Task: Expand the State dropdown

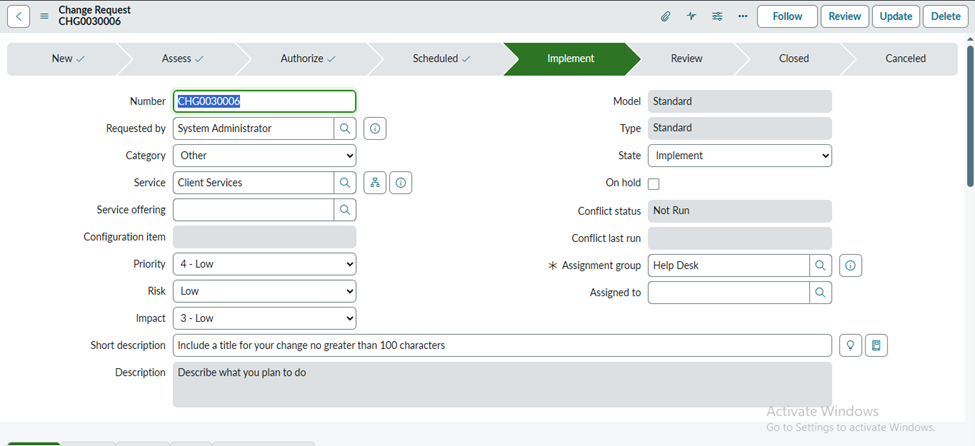Action: [x=739, y=156]
